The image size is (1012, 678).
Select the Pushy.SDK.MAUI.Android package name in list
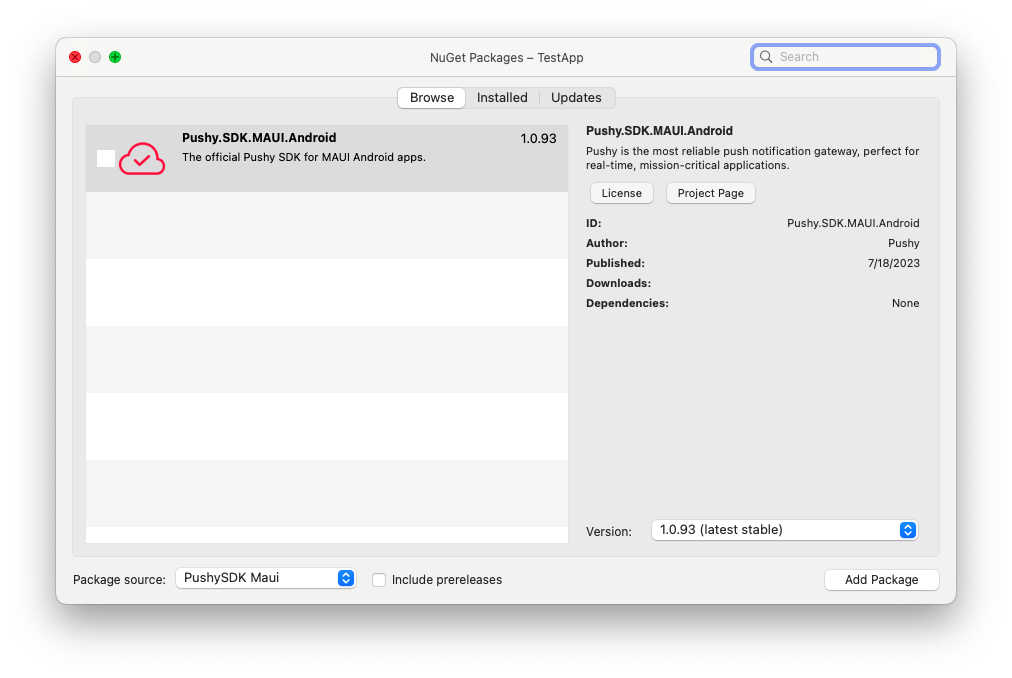pyautogui.click(x=259, y=138)
